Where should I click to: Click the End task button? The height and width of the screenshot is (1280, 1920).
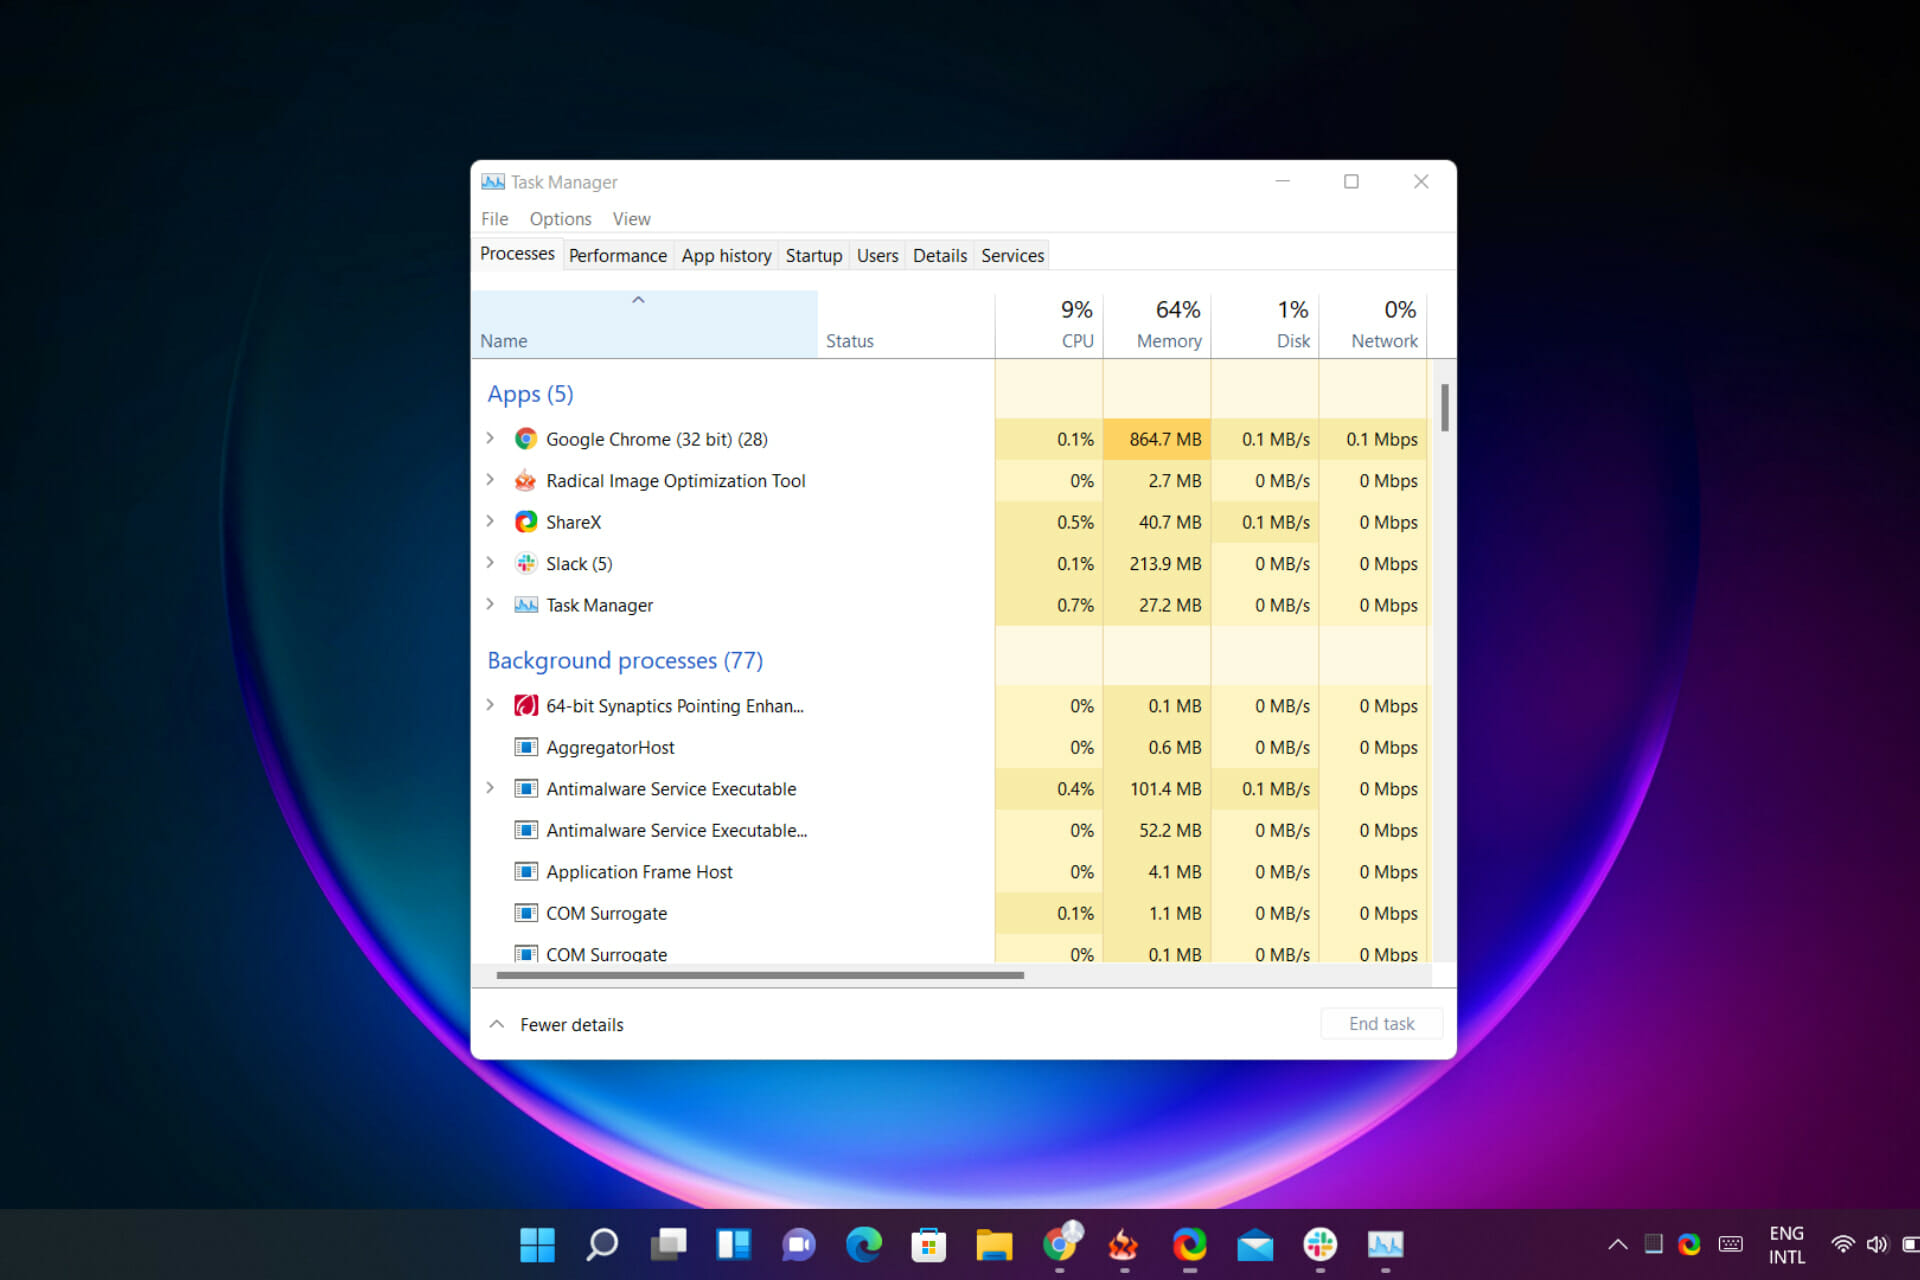tap(1381, 1024)
